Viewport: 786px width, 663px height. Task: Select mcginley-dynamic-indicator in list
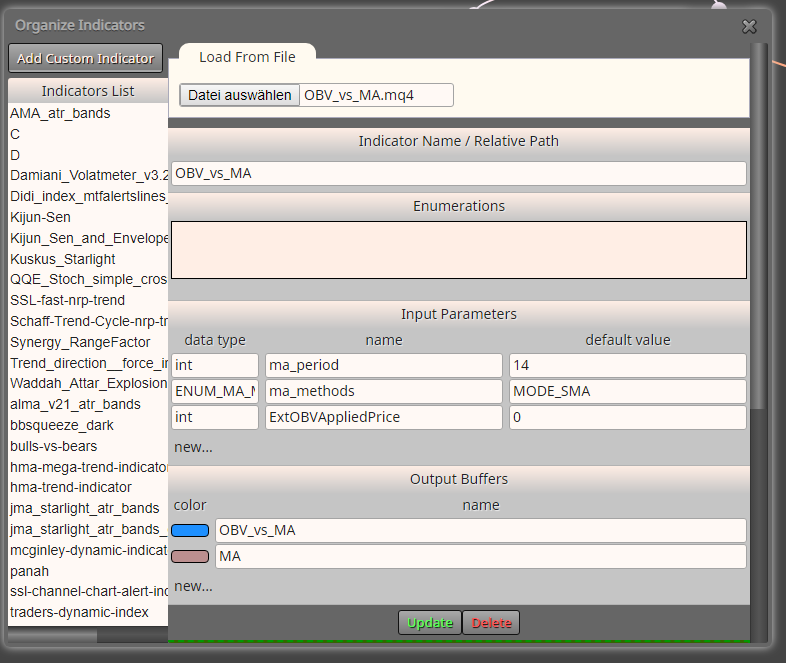point(88,551)
